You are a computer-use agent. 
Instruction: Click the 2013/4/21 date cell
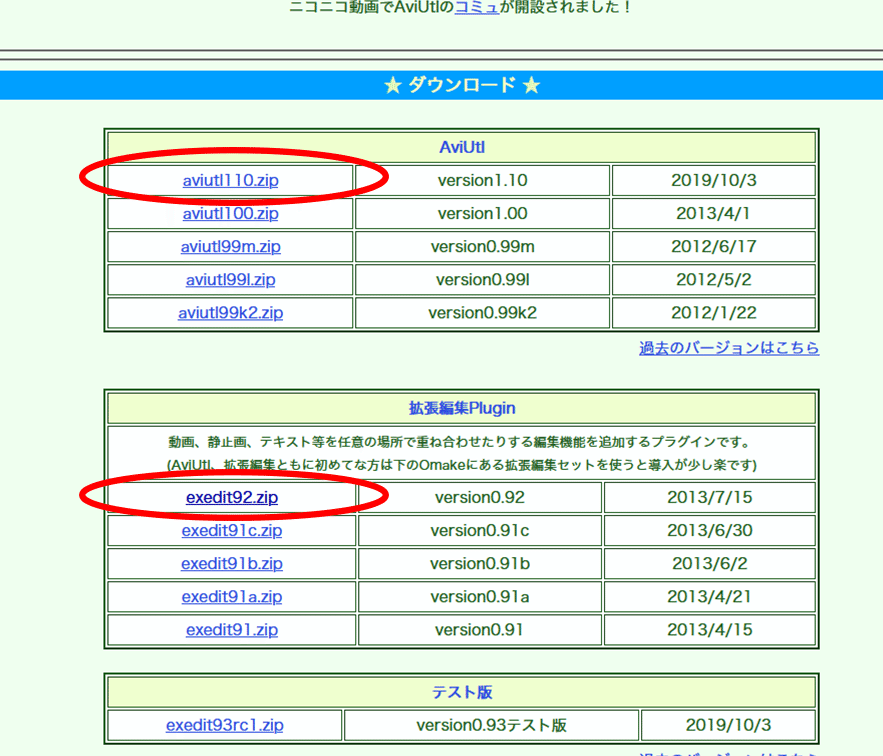[710, 597]
